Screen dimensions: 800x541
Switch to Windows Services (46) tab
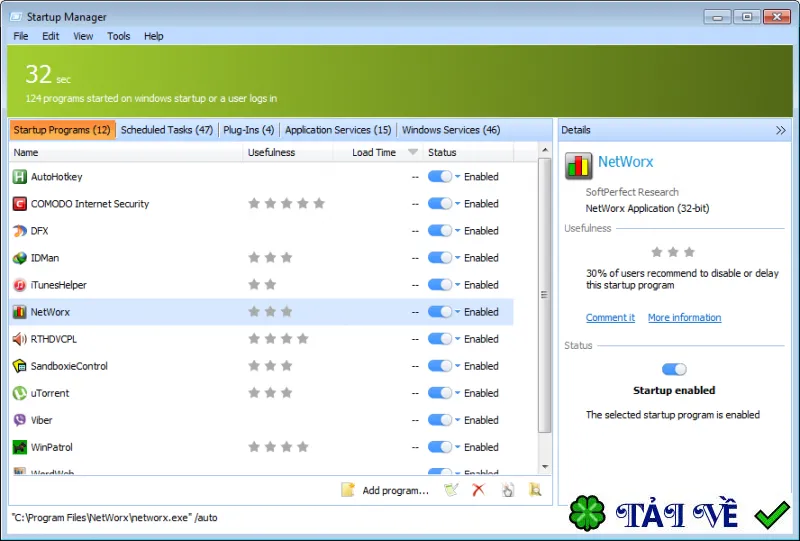pos(451,130)
